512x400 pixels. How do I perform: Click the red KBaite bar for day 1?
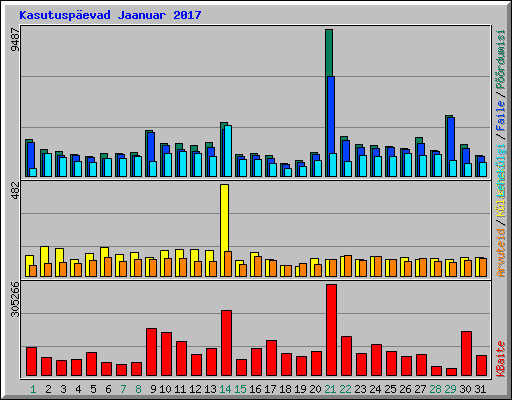tap(31, 362)
